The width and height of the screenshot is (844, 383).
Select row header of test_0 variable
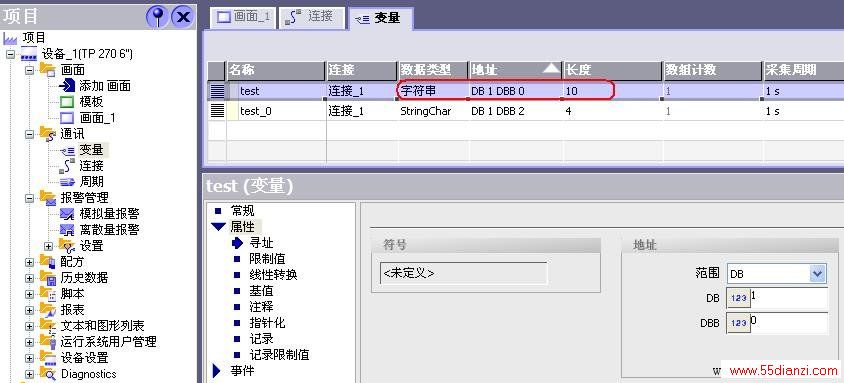coord(217,111)
